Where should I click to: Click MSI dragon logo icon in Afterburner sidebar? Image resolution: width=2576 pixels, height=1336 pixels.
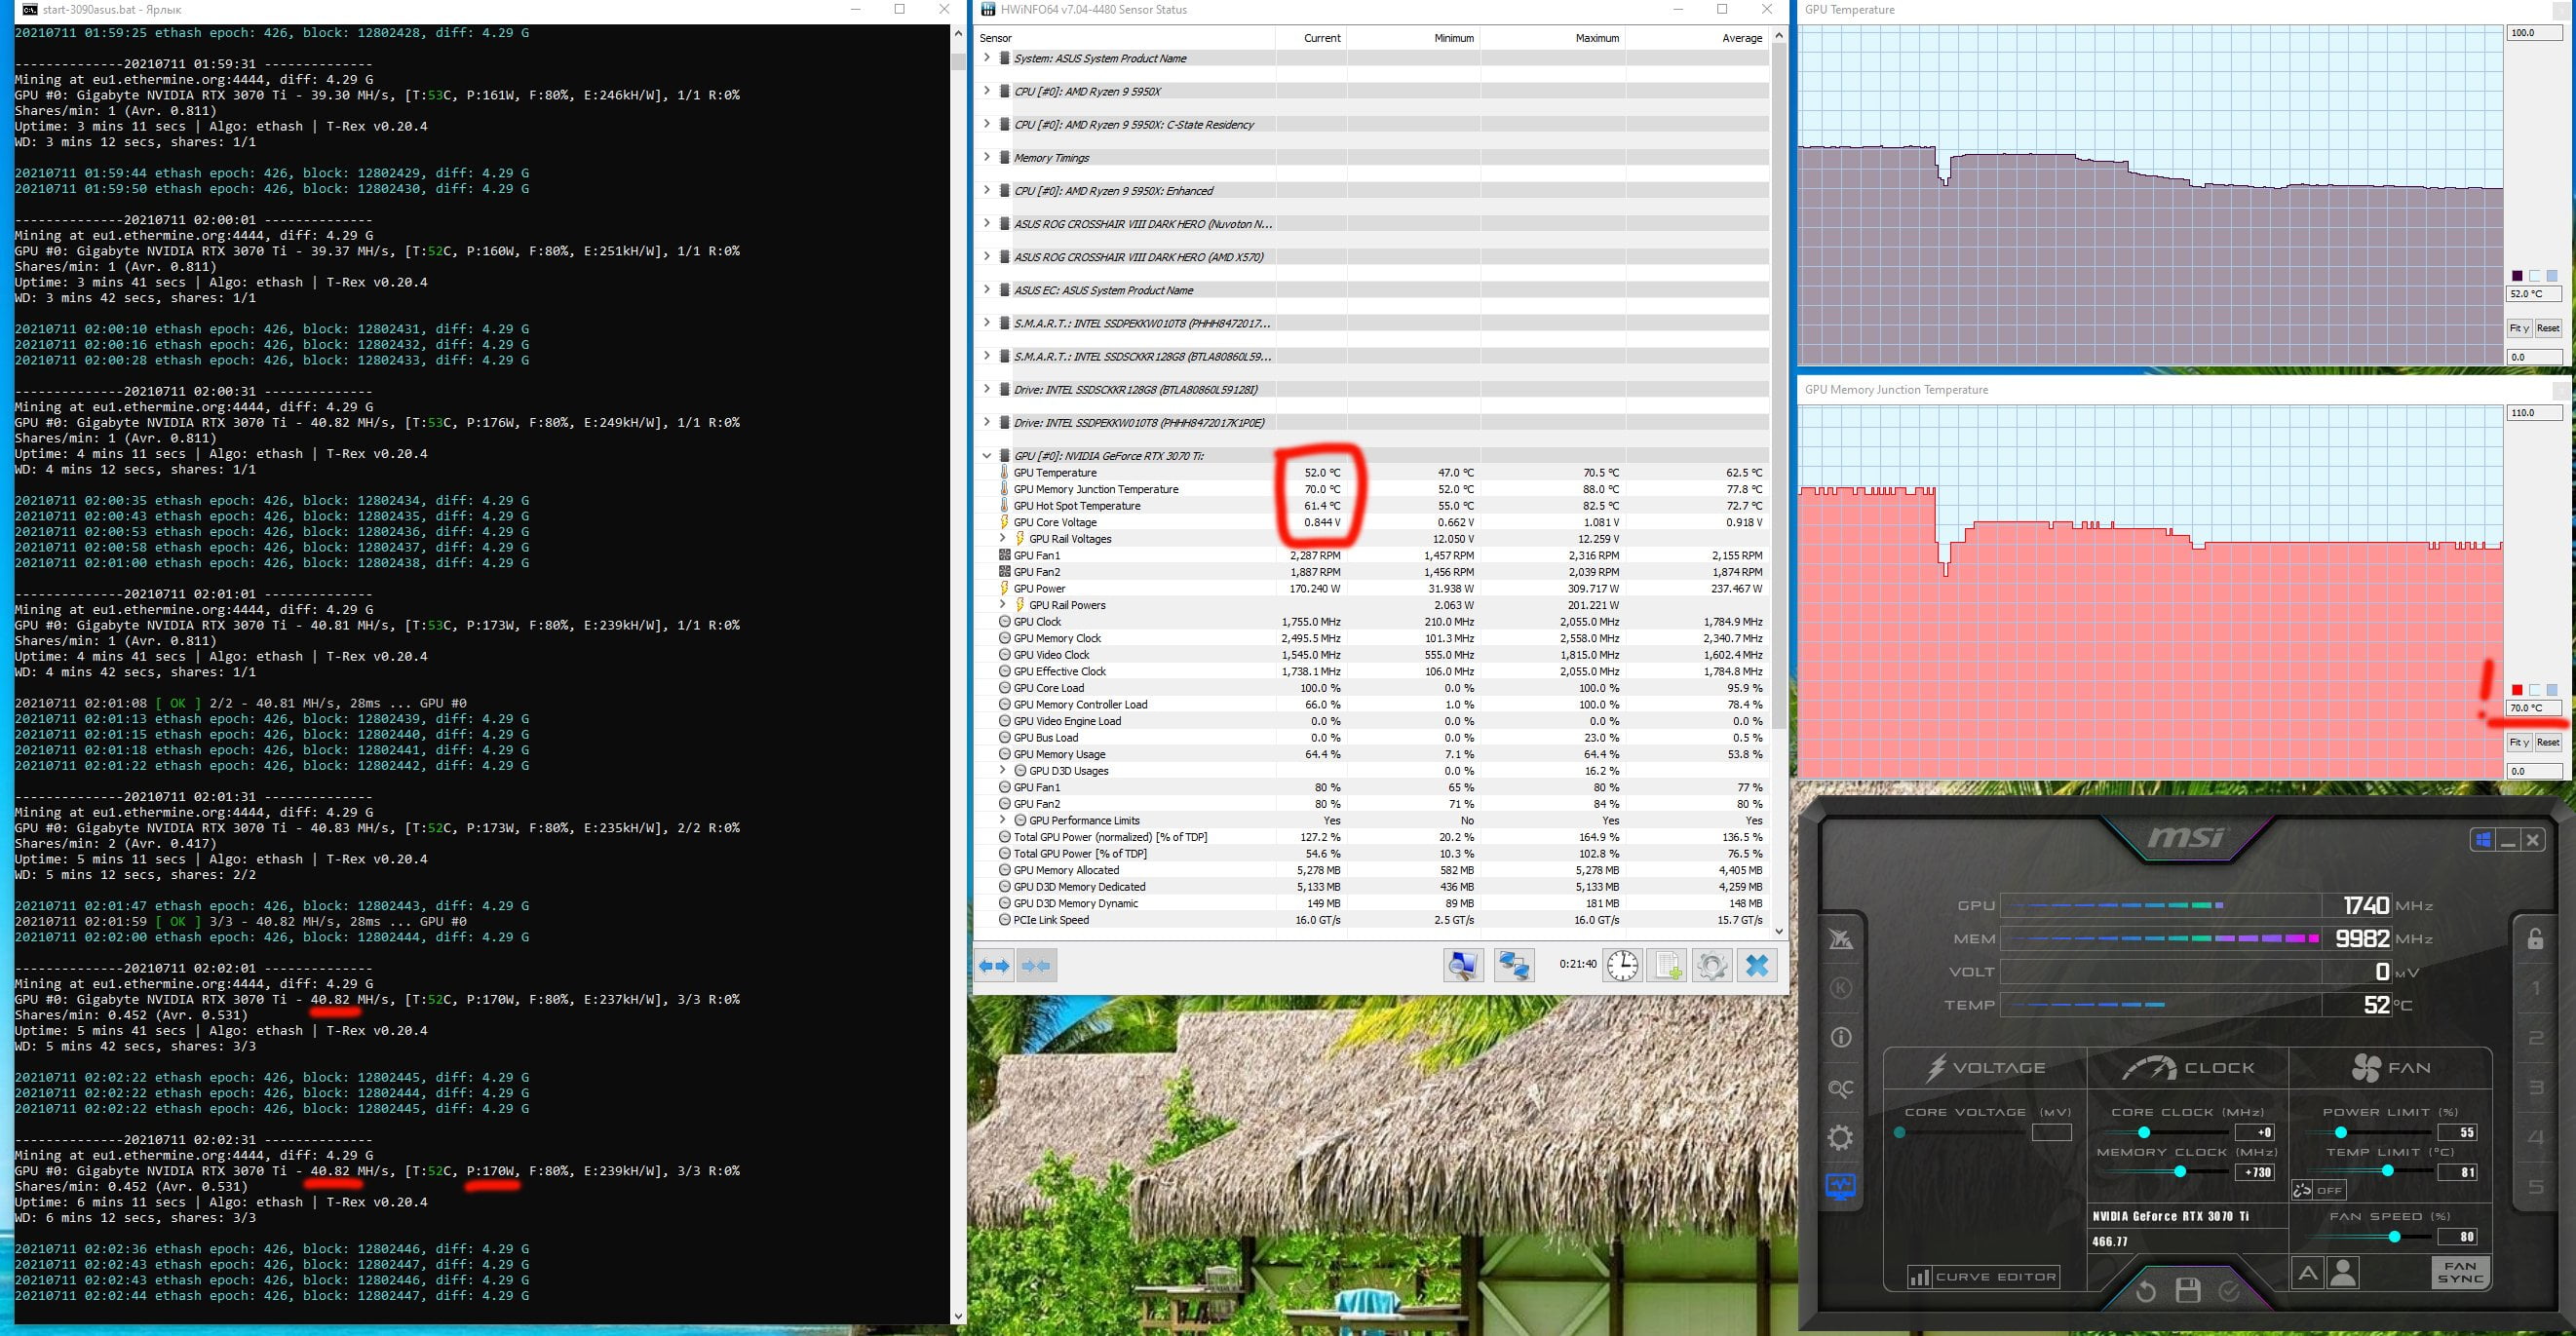click(1840, 939)
